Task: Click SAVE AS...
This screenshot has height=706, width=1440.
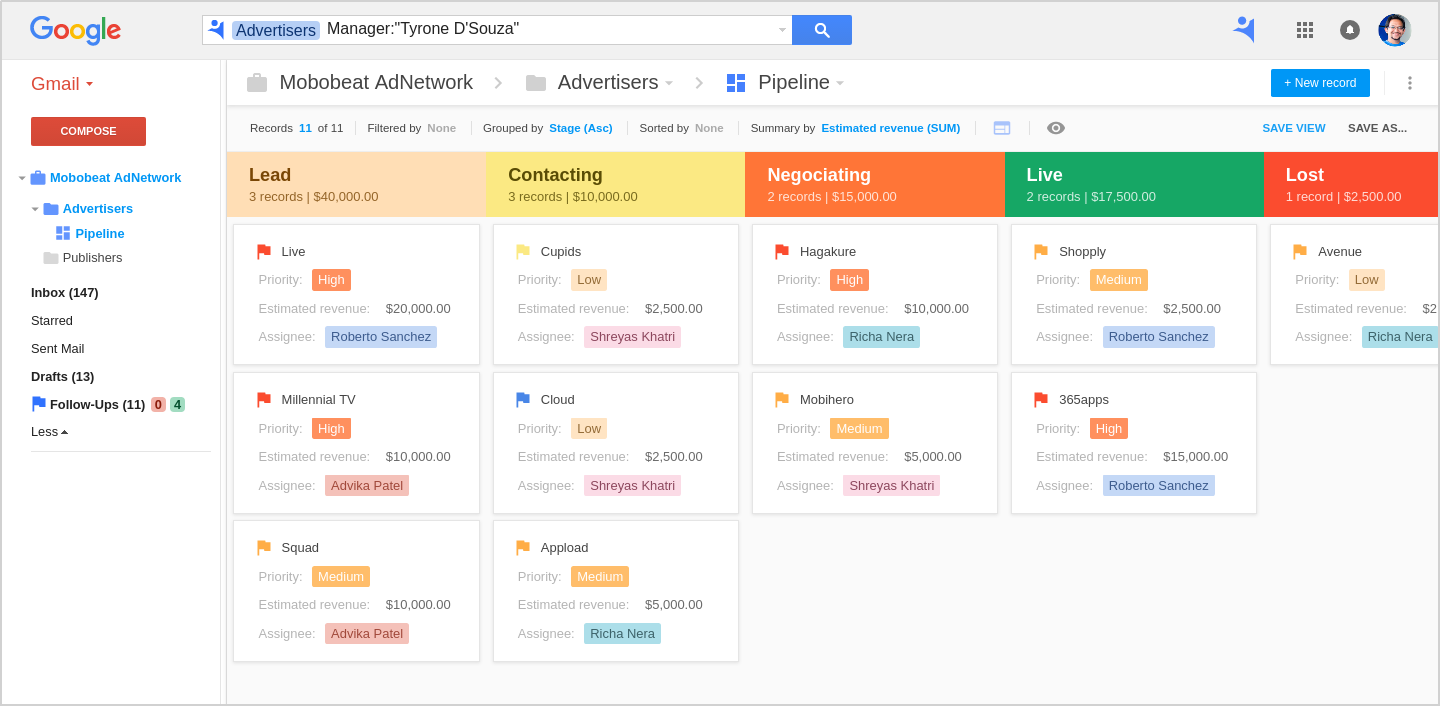Action: [1377, 128]
